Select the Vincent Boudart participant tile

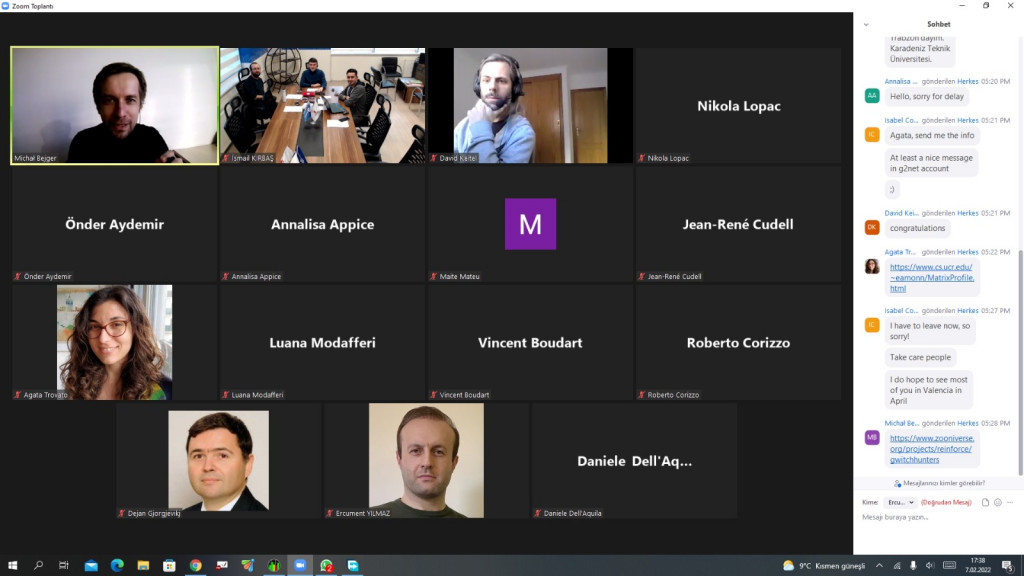pyautogui.click(x=530, y=342)
